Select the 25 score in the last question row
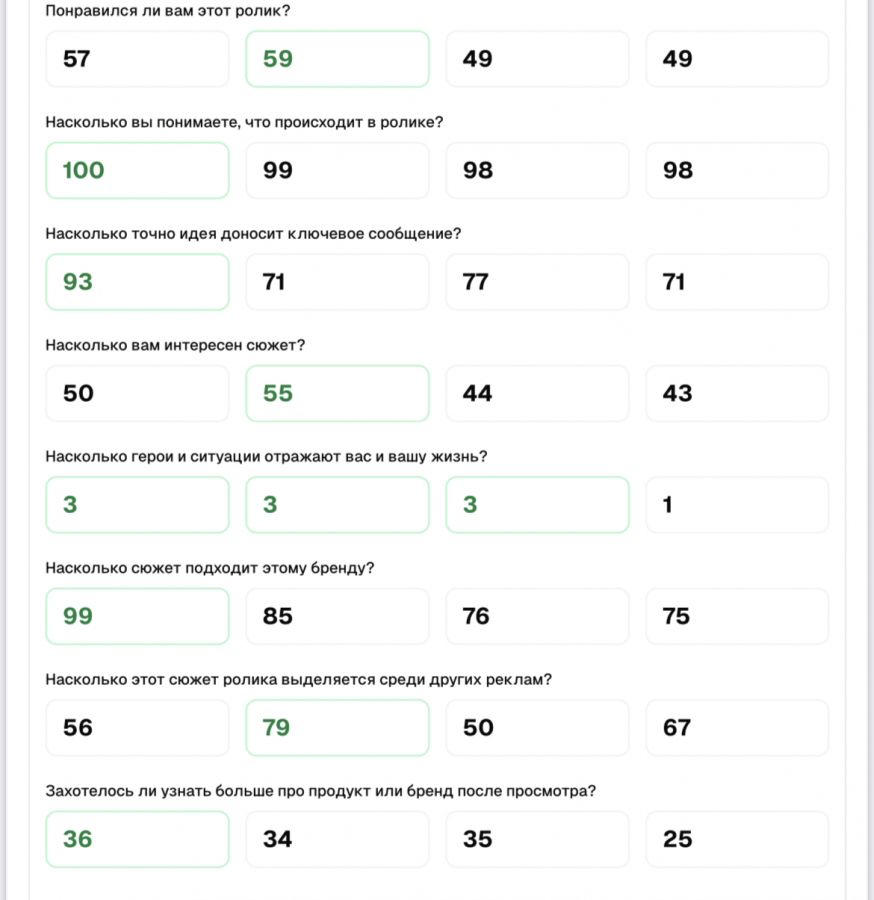The image size is (874, 900). click(737, 839)
